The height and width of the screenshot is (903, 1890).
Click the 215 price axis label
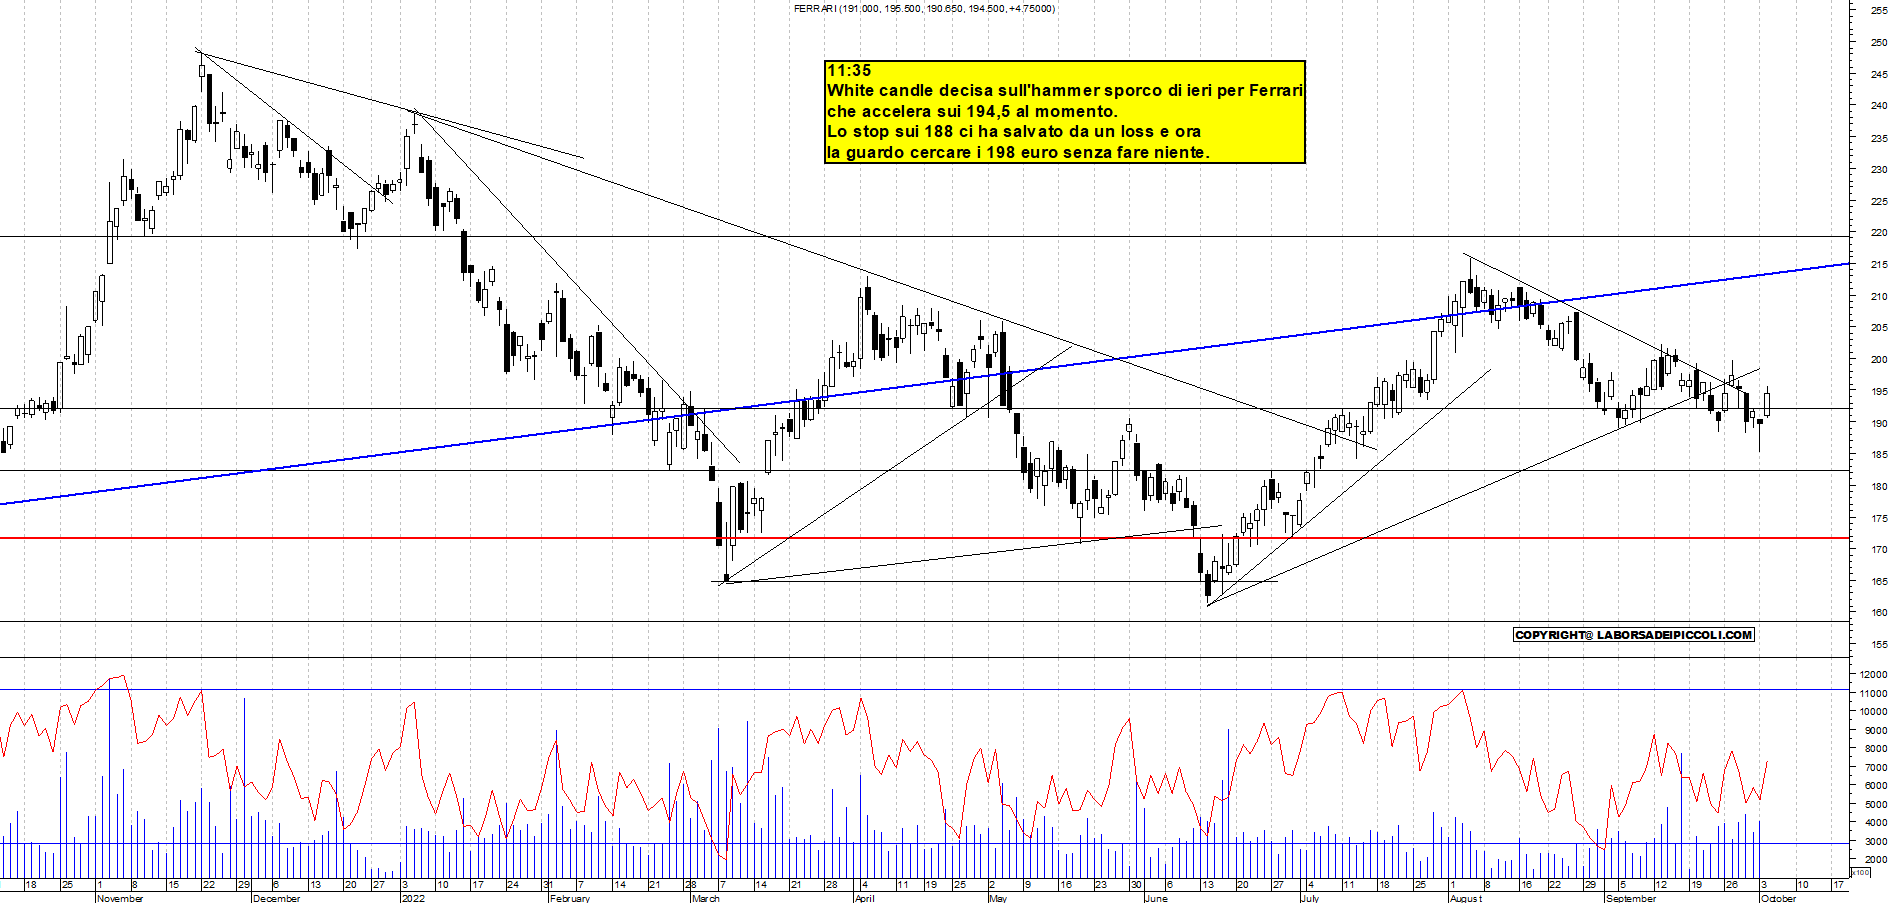1879,264
